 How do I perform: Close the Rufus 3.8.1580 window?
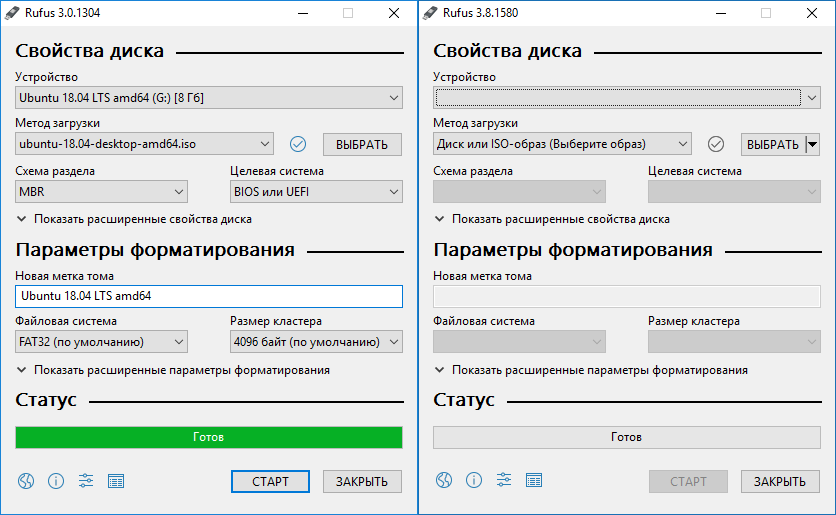(x=811, y=13)
